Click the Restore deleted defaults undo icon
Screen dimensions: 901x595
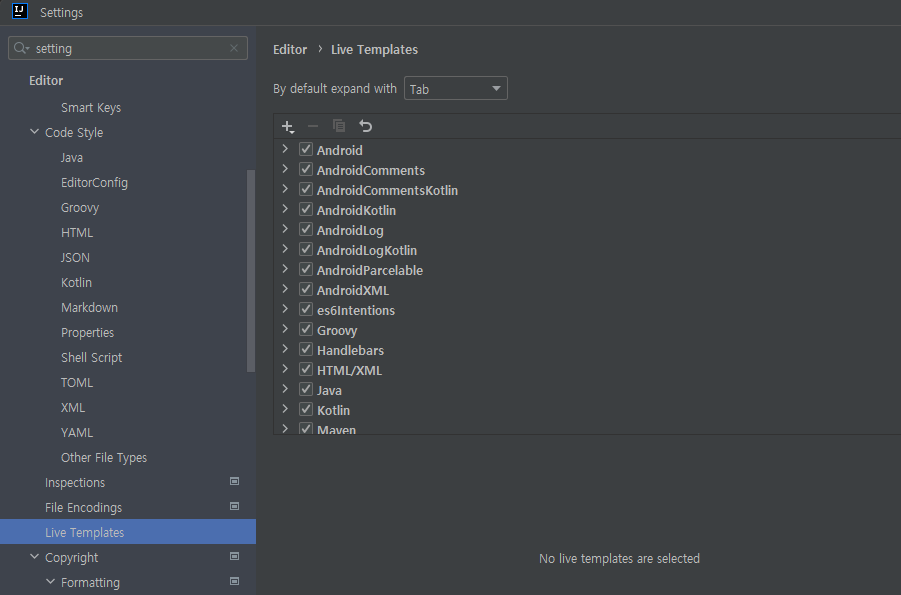tap(365, 126)
